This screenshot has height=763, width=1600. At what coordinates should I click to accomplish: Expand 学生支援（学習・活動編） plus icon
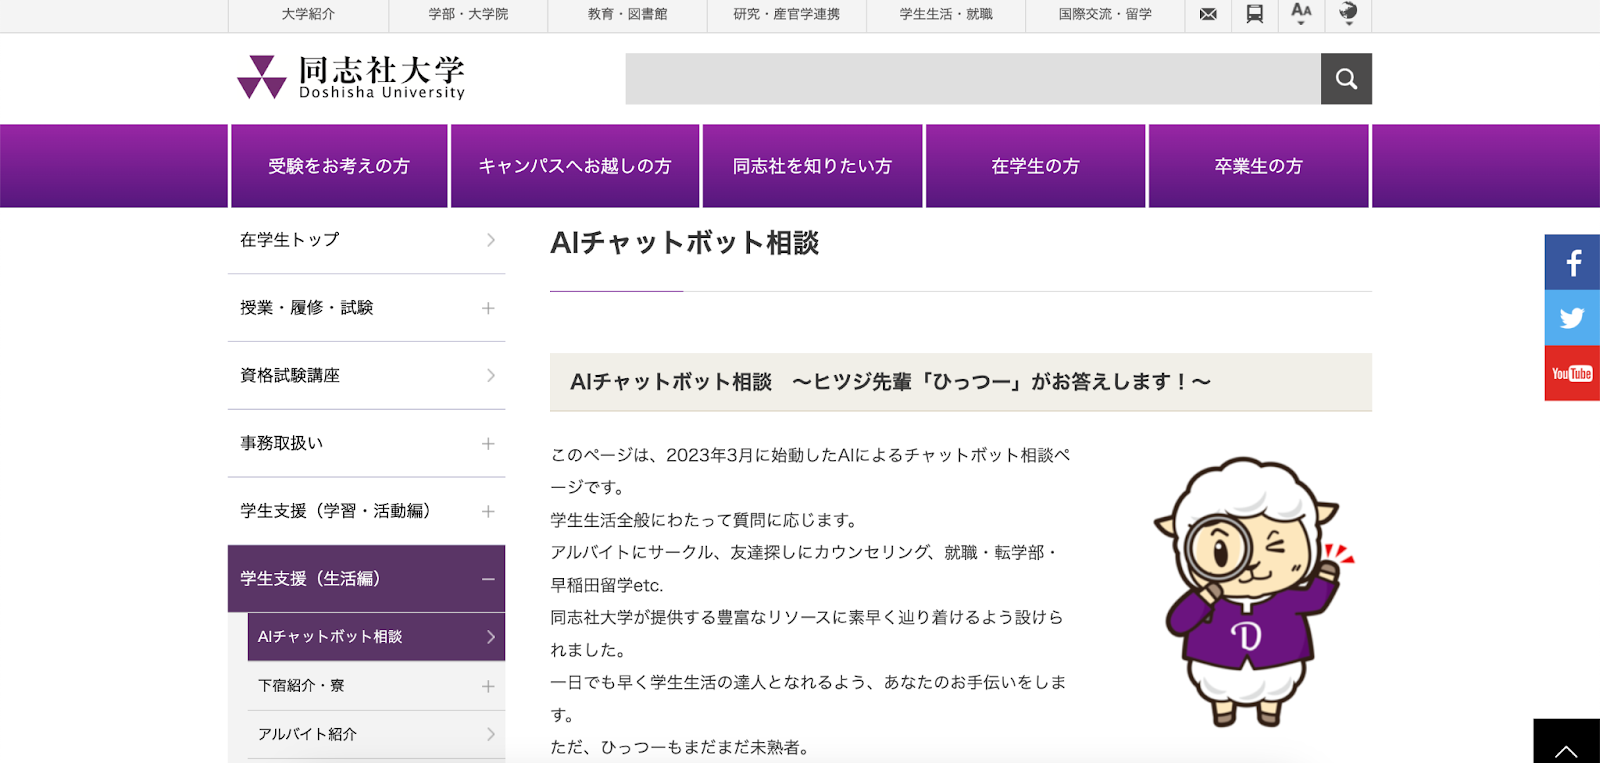click(488, 511)
